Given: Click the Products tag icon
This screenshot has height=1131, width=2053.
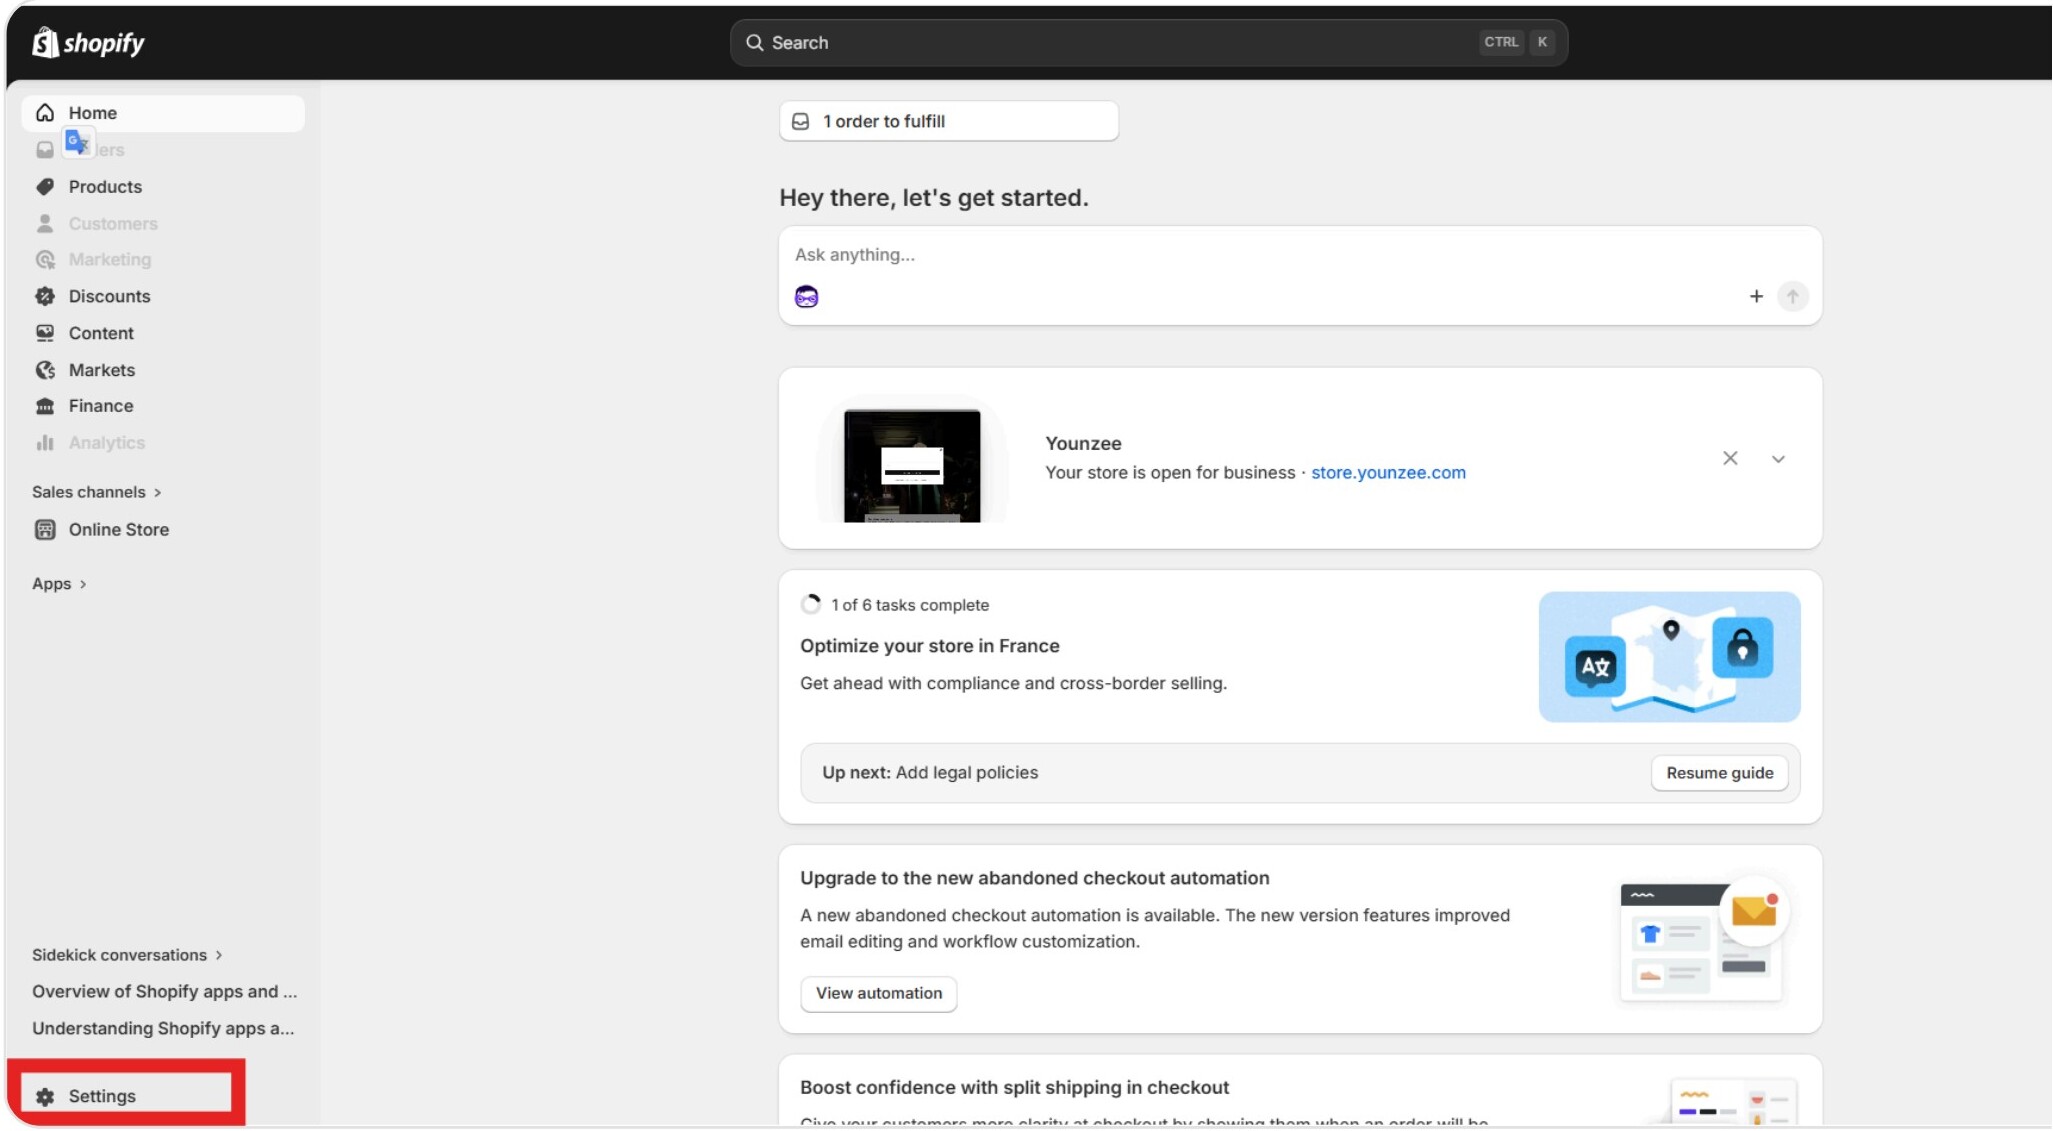Looking at the screenshot, I should pyautogui.click(x=45, y=187).
